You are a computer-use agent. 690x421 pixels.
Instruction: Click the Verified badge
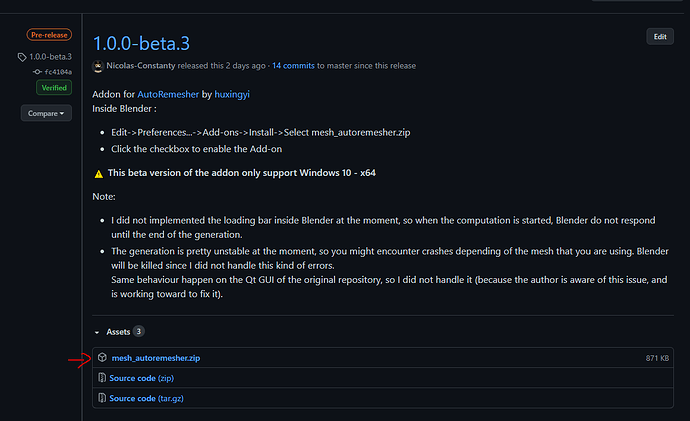coord(54,88)
